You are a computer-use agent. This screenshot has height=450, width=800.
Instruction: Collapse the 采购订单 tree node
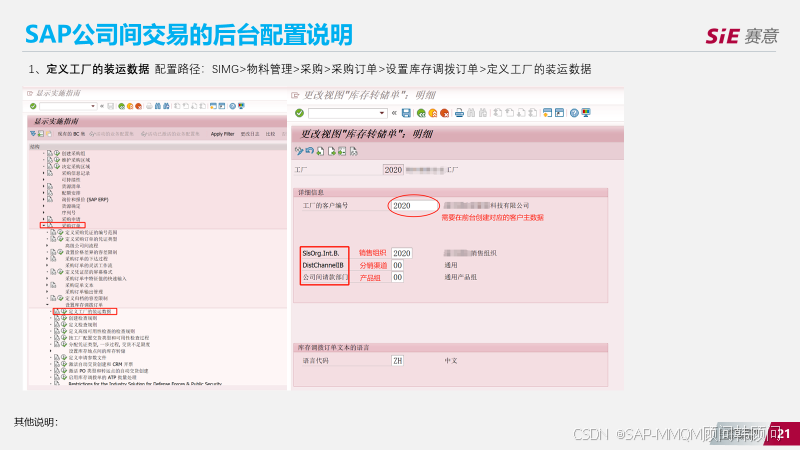[43, 226]
